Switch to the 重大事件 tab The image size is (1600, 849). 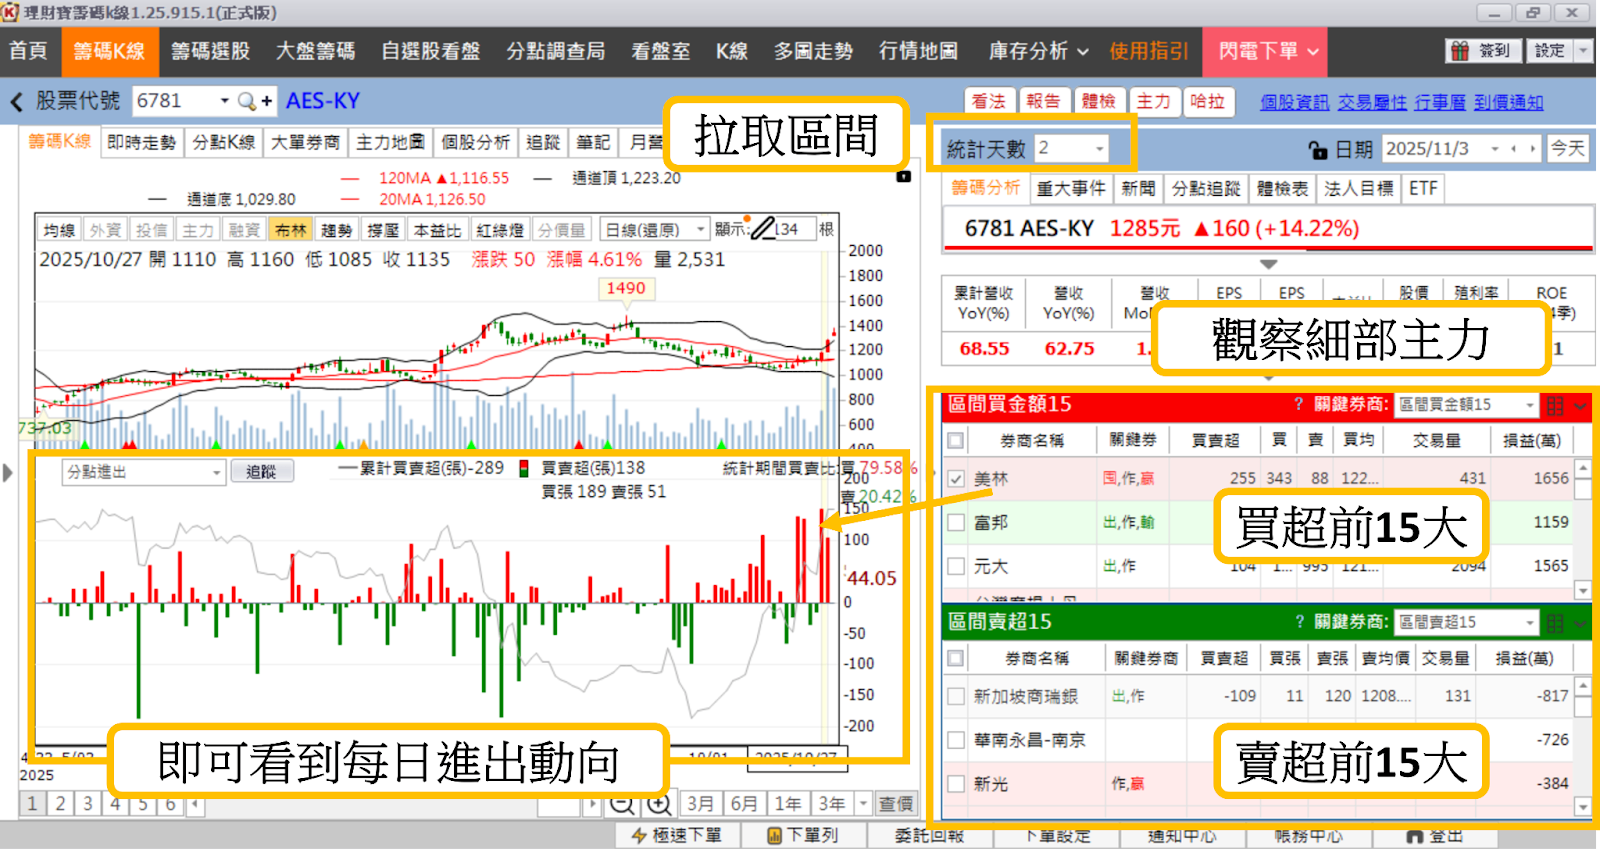click(x=1071, y=189)
